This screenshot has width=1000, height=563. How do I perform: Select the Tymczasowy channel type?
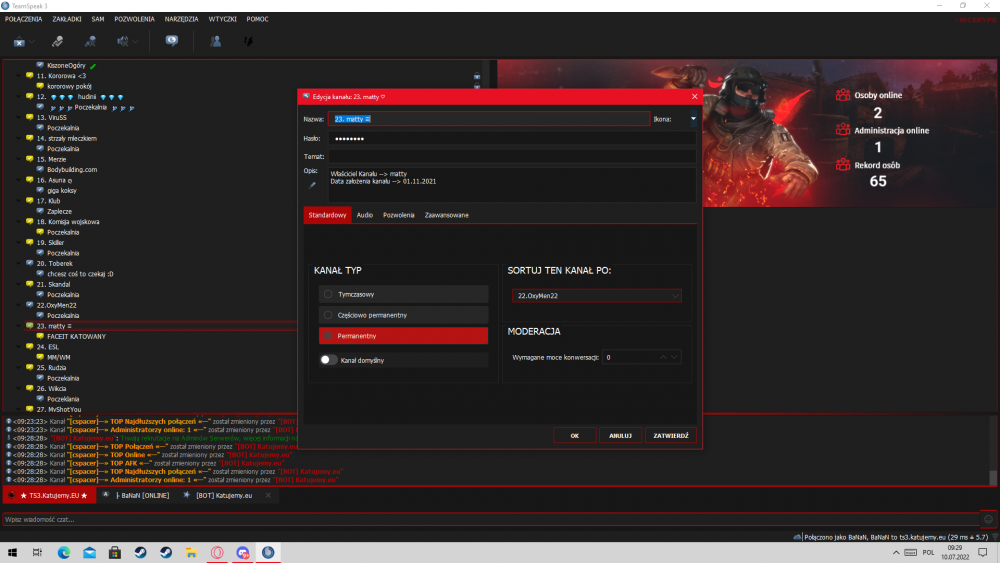click(403, 294)
